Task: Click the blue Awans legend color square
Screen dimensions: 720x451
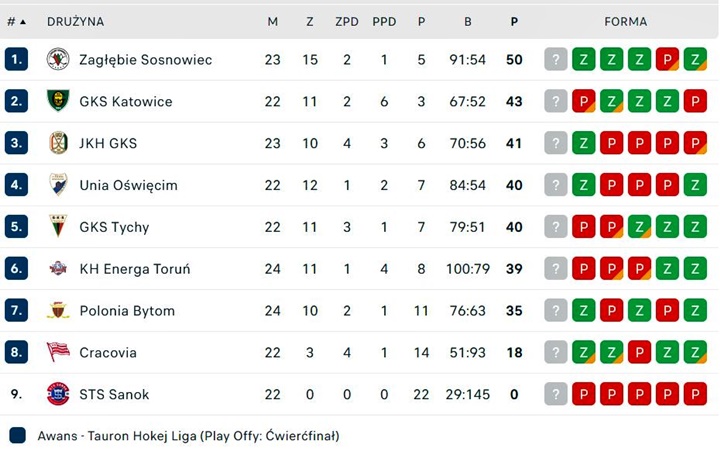Action: pos(17,436)
